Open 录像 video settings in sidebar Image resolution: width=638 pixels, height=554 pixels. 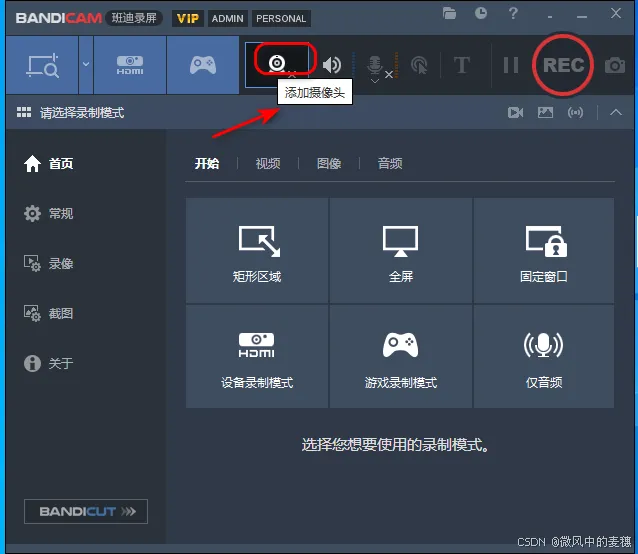tap(49, 264)
